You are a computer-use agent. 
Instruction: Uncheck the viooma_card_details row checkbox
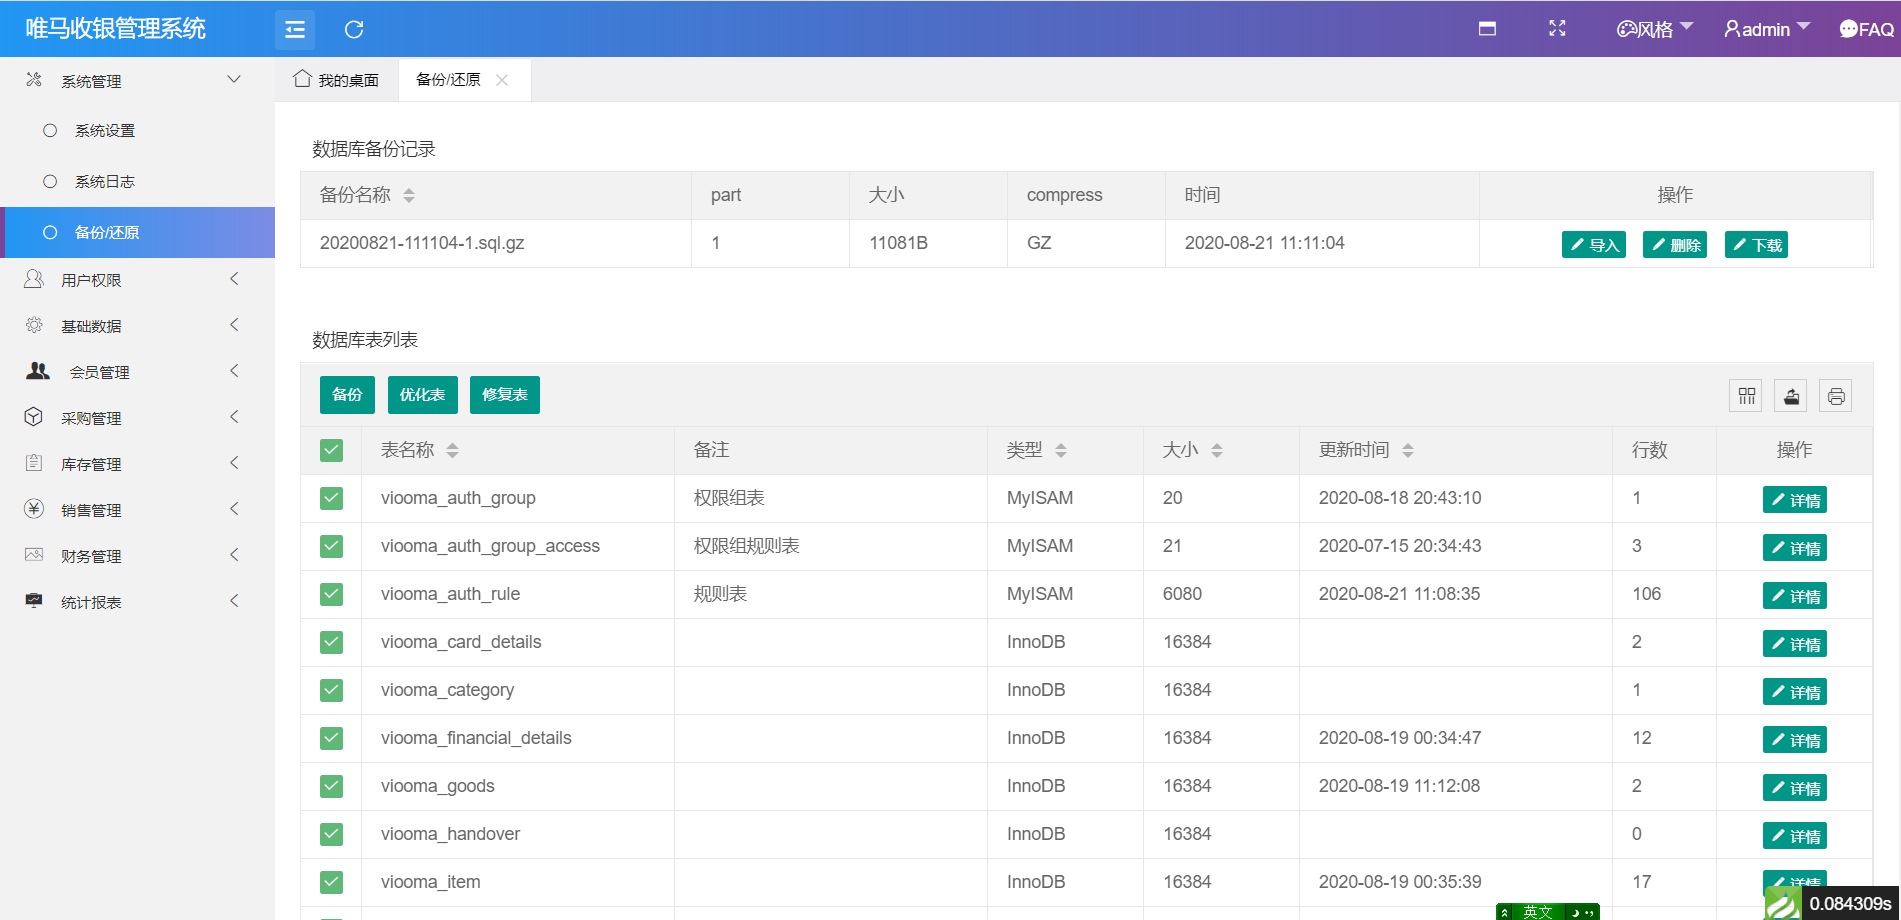tap(332, 642)
